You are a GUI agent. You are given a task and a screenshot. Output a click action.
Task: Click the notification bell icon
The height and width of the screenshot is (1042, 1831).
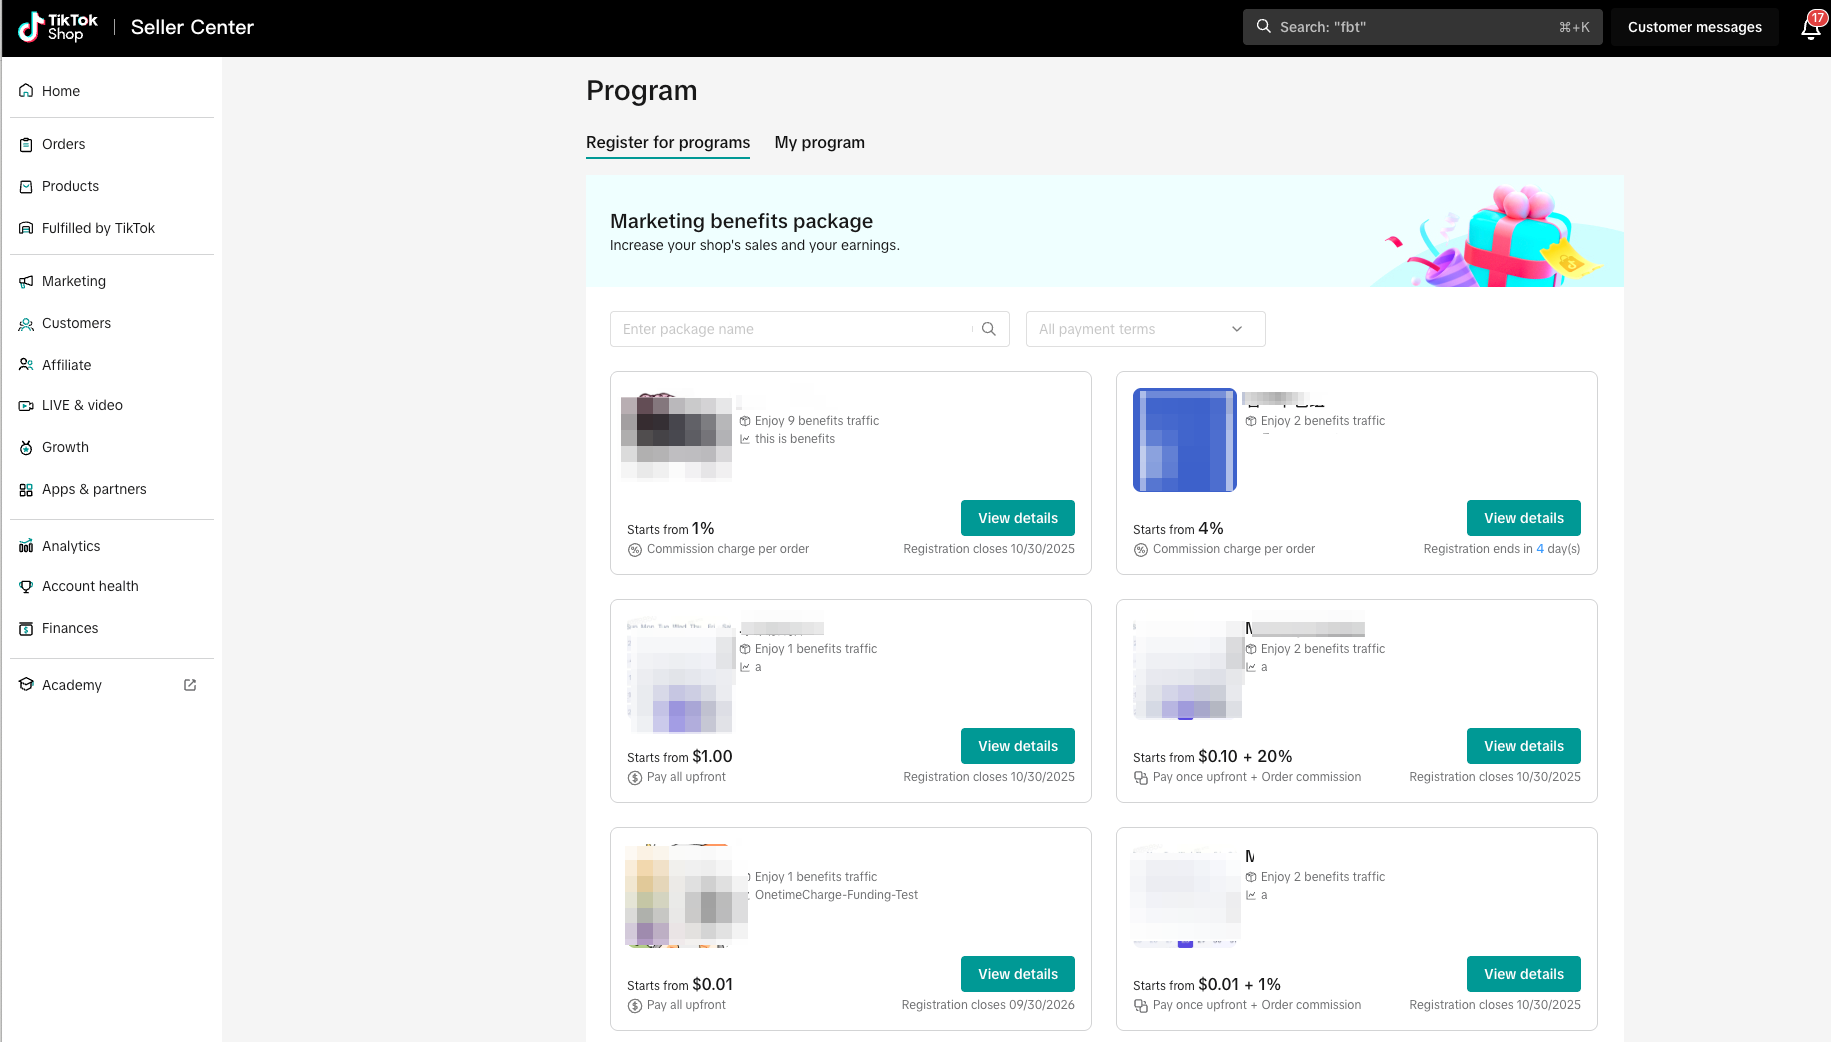pyautogui.click(x=1811, y=27)
